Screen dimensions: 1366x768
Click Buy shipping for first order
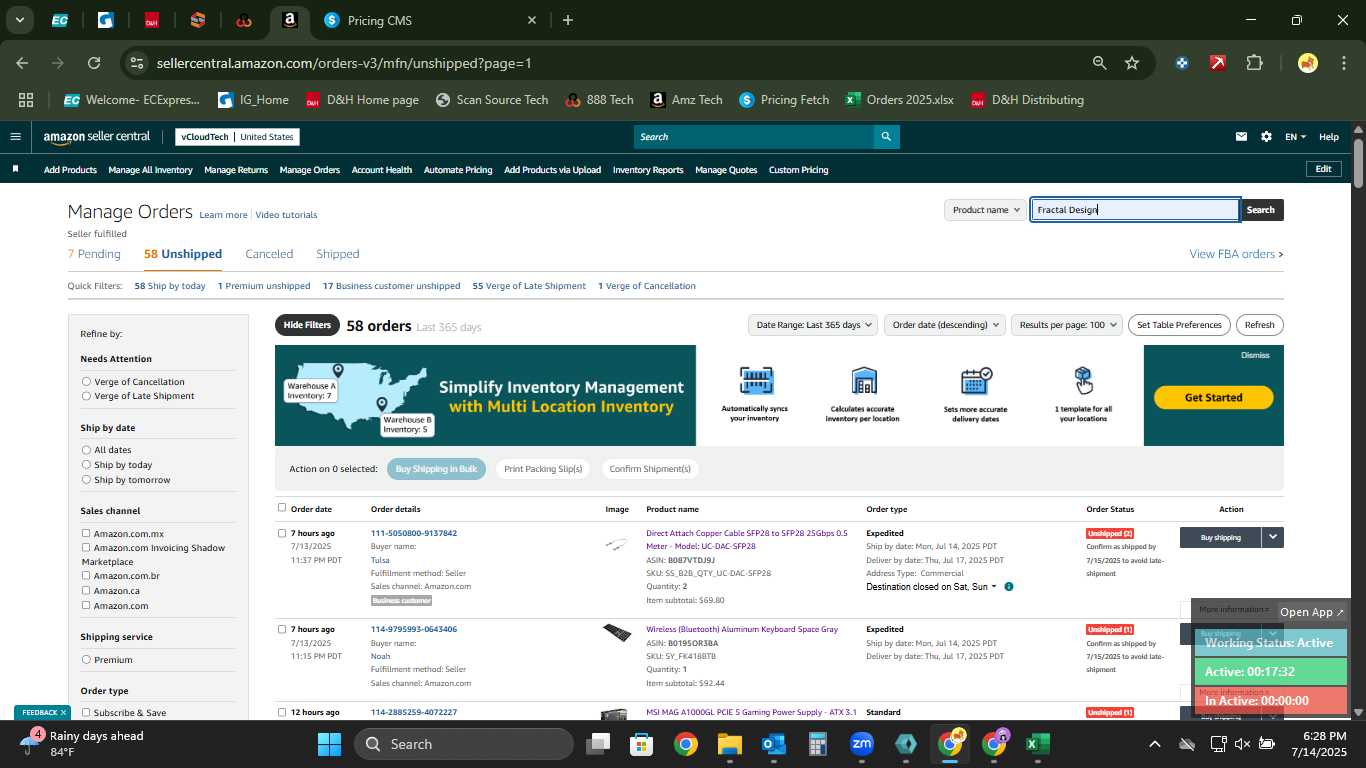click(1220, 537)
